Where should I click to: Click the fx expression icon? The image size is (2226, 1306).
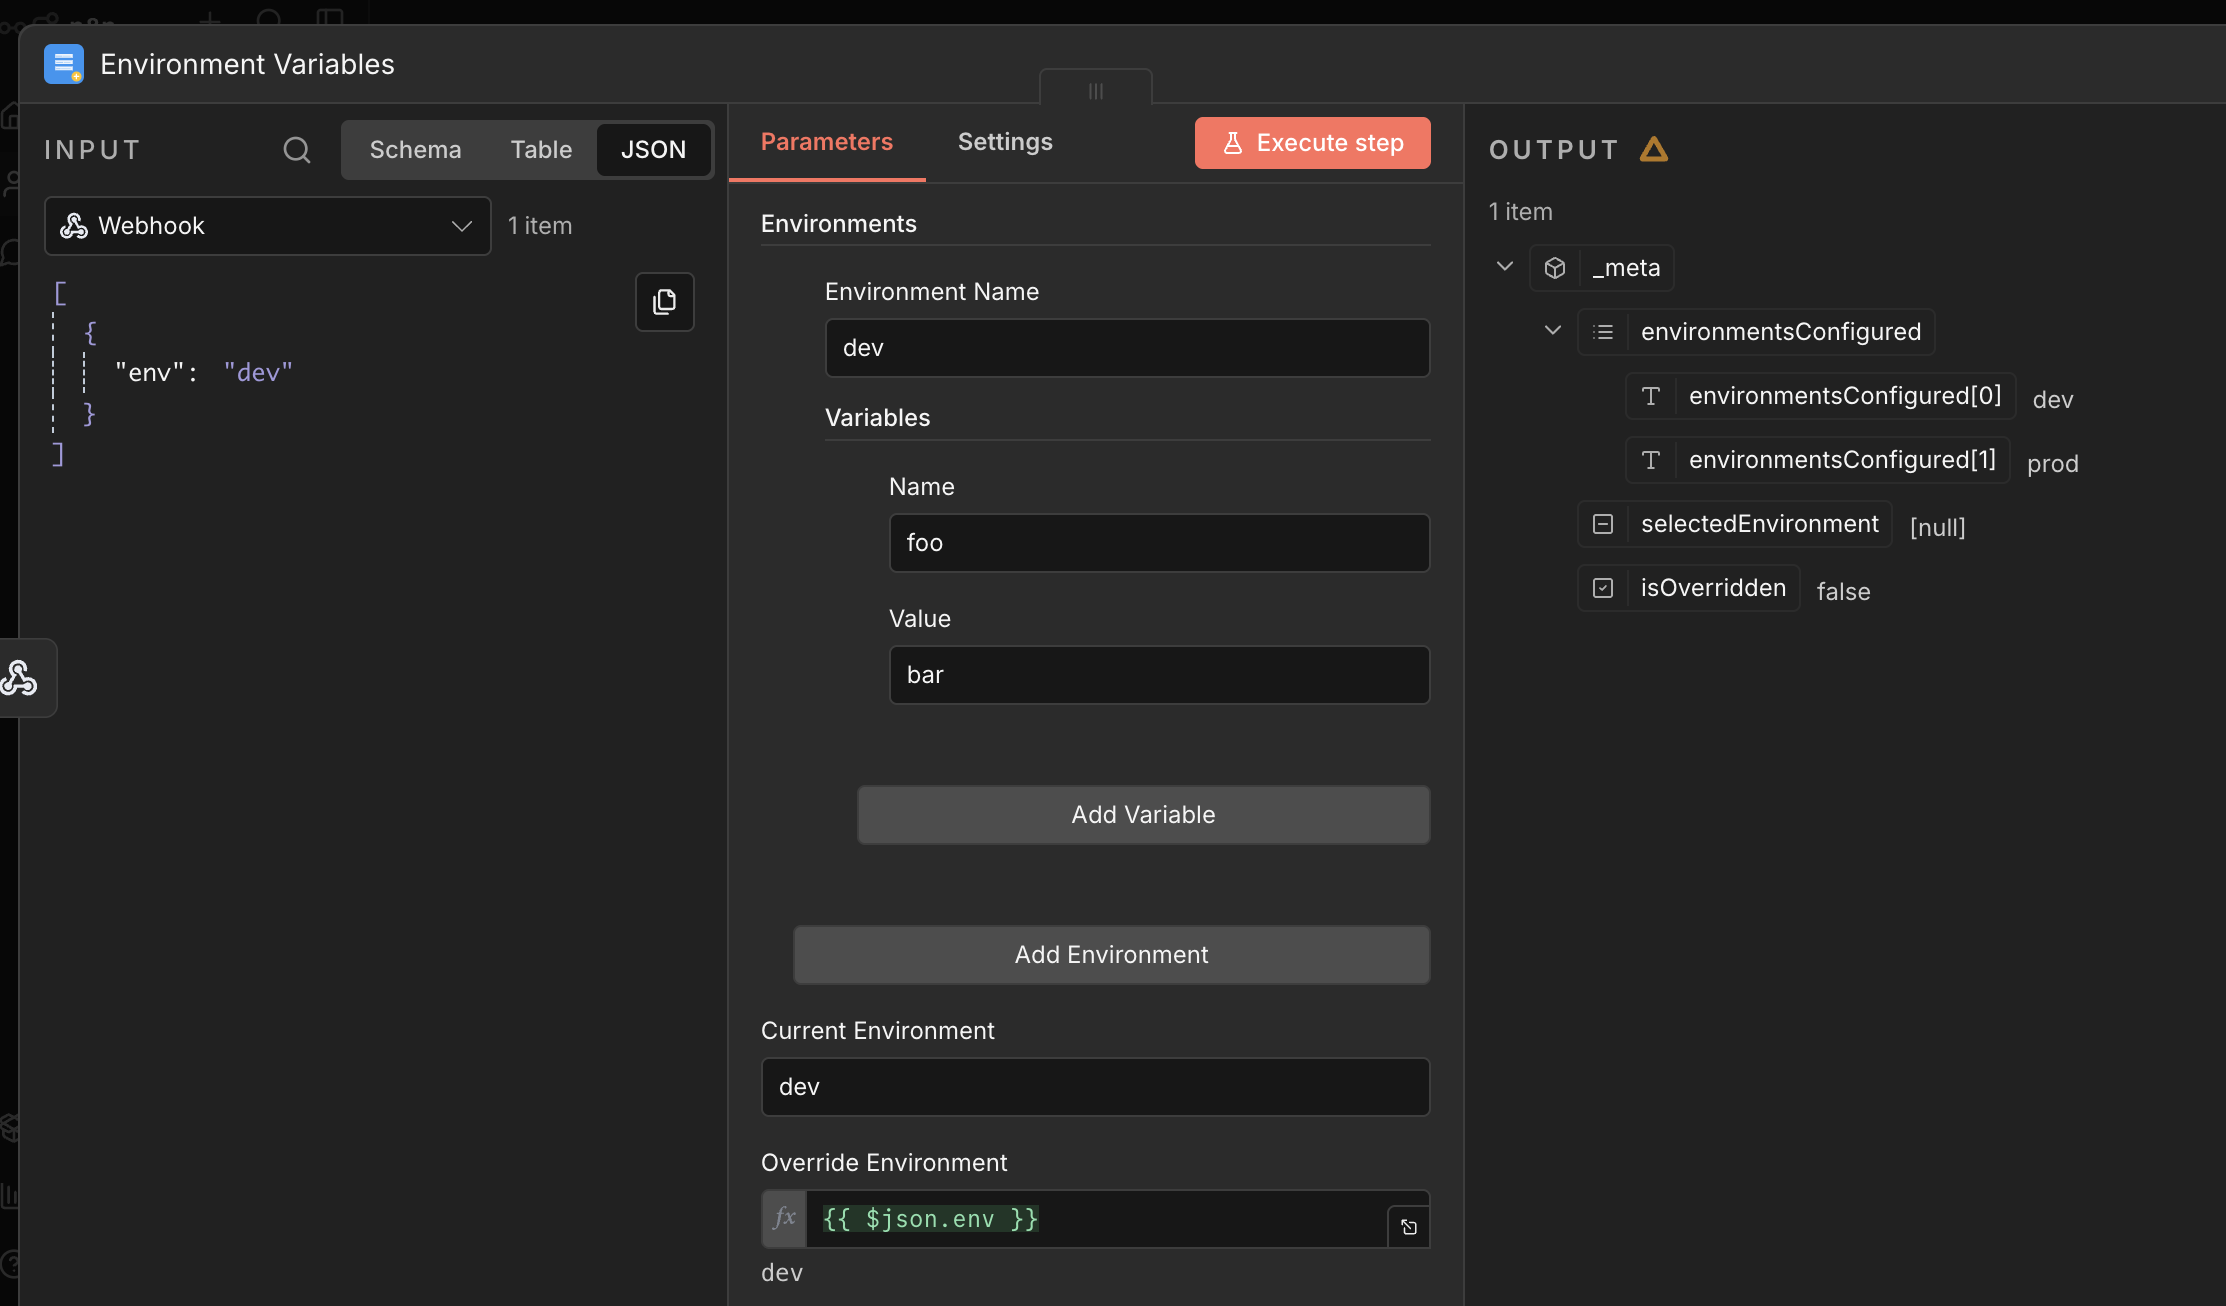point(784,1218)
